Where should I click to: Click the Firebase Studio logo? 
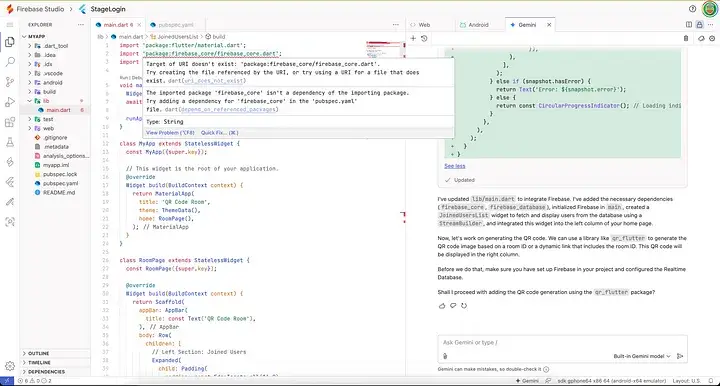tap(10, 9)
